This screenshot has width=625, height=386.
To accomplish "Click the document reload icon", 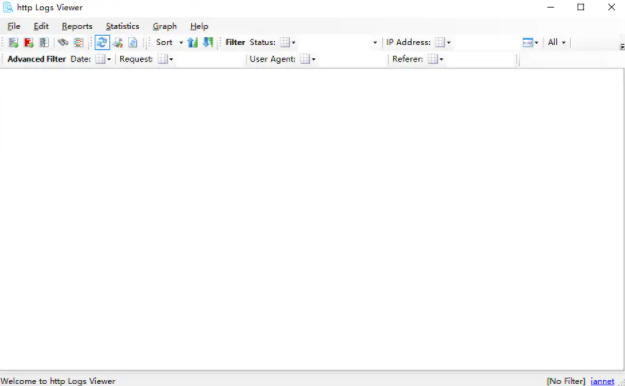I will point(133,42).
